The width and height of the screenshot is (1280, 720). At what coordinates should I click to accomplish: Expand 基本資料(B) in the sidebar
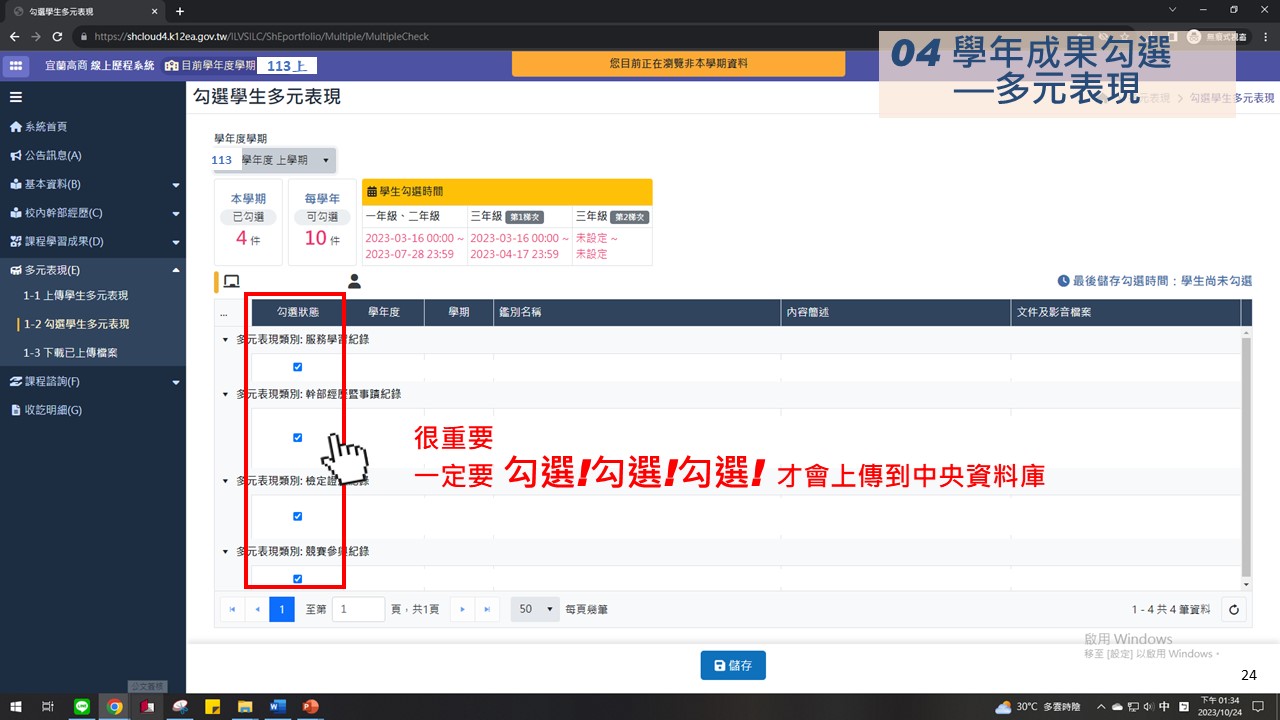[93, 184]
